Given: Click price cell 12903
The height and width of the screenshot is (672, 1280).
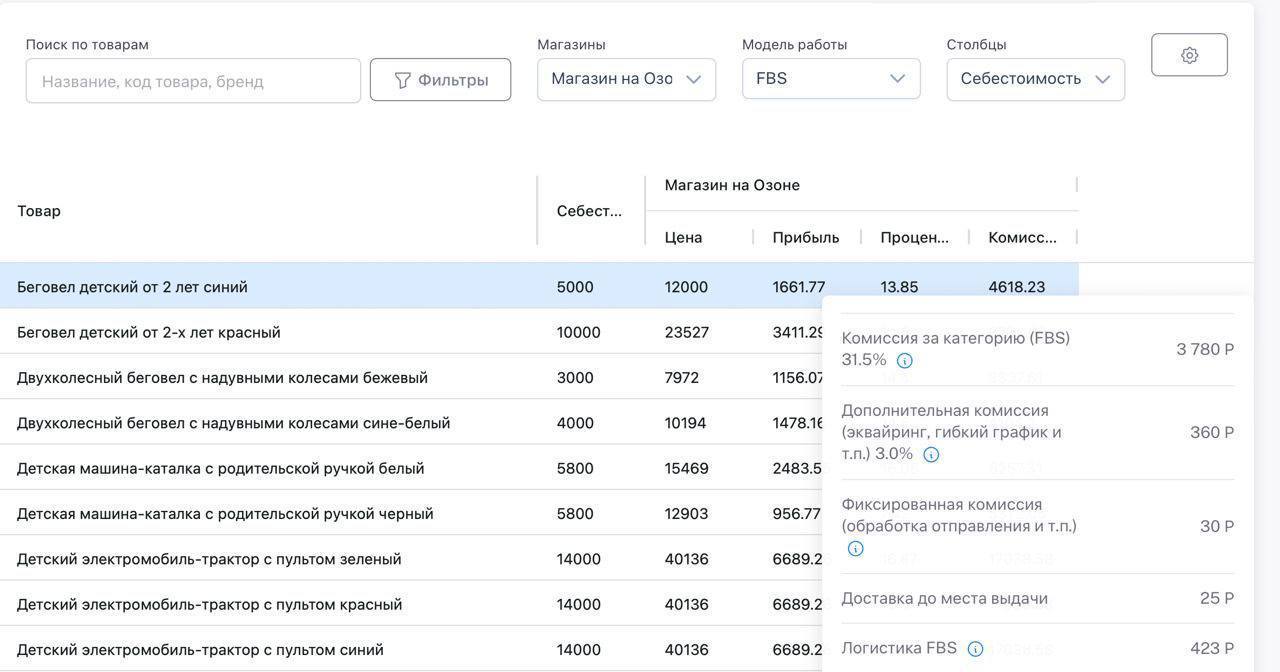Looking at the screenshot, I should 686,514.
